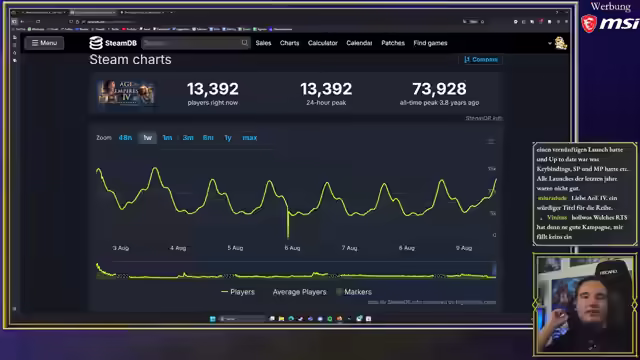640x360 pixels.
Task: Click the search magnifier icon
Action: pyautogui.click(x=244, y=43)
